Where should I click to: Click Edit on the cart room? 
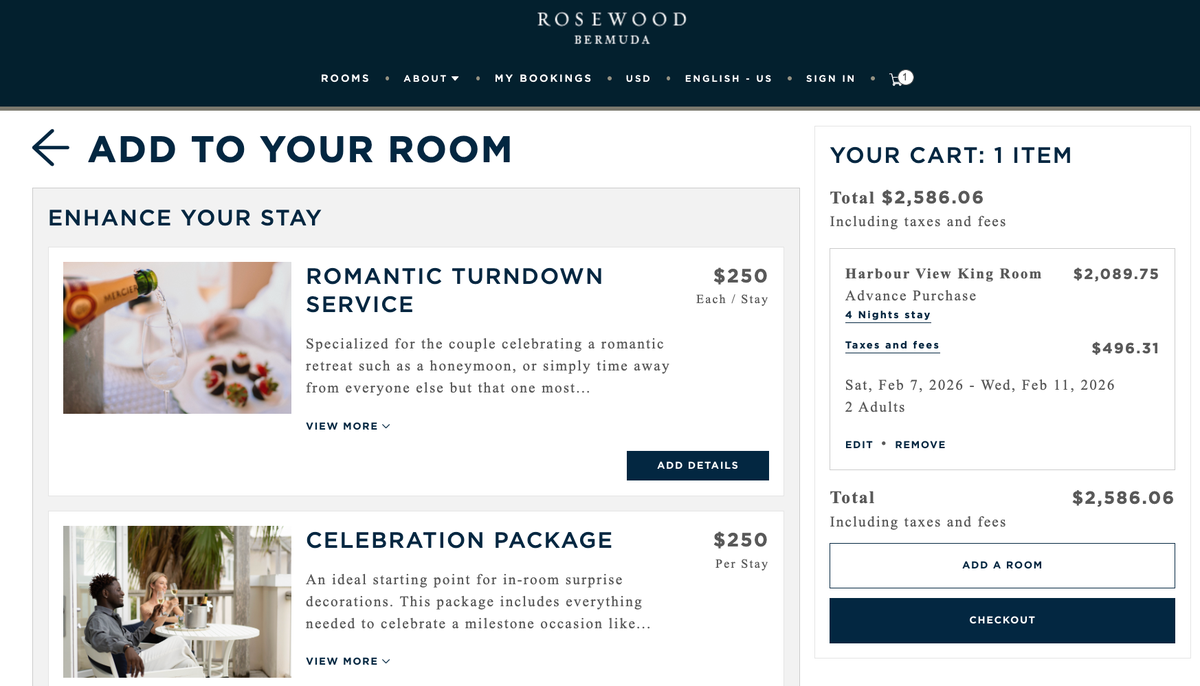coord(859,445)
